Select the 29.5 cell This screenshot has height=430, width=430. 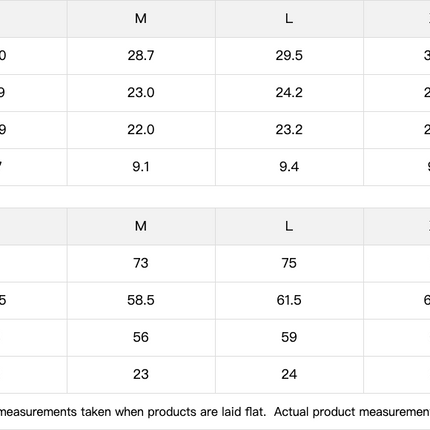coord(289,56)
